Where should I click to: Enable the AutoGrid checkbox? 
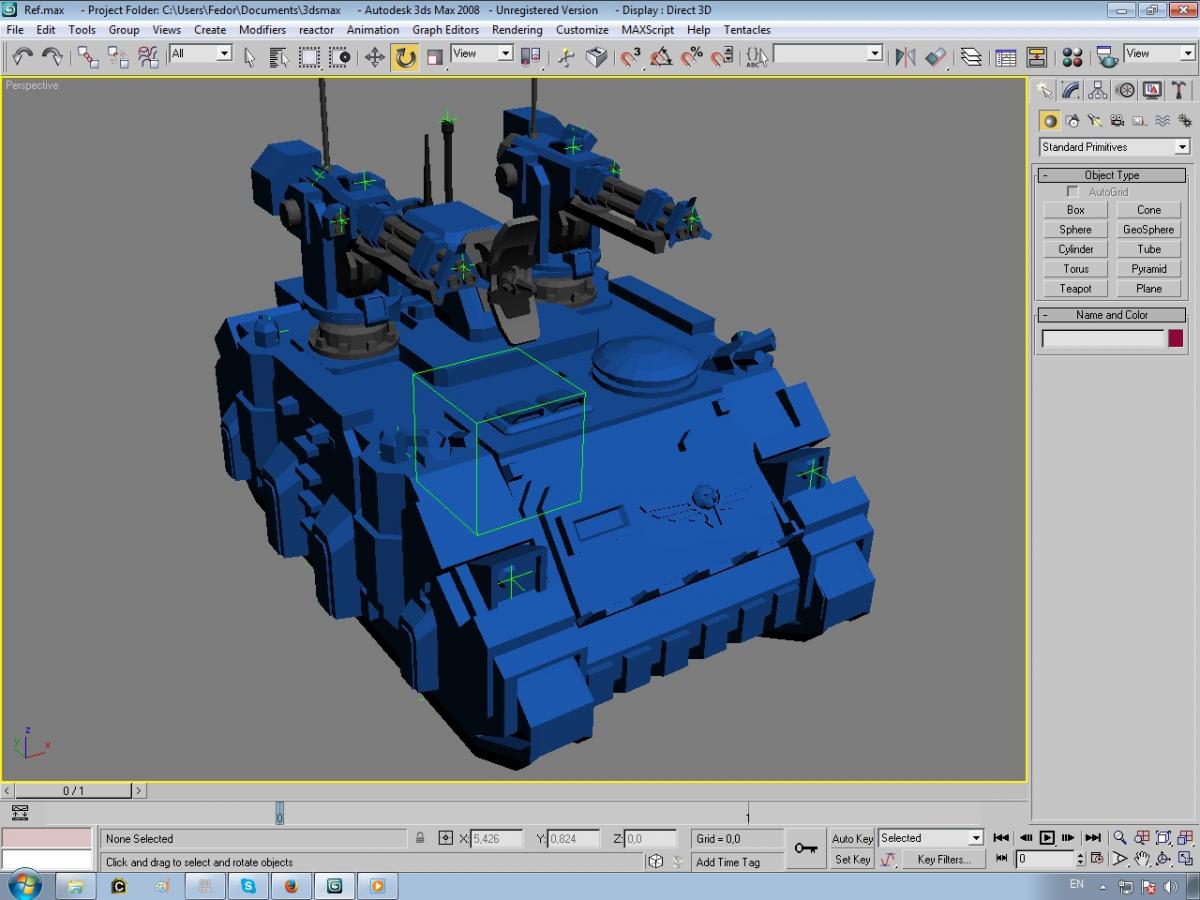click(x=1073, y=192)
